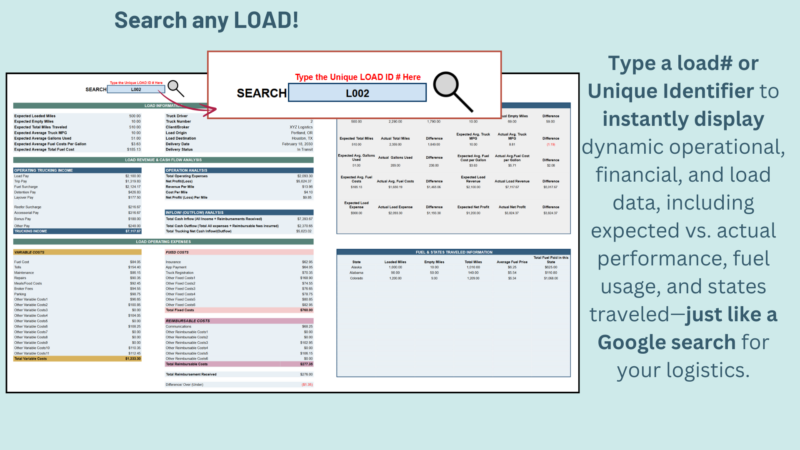Select the 'TRUCKING INCOME' total row
Viewport: 800px width, 450px height.
point(77,231)
